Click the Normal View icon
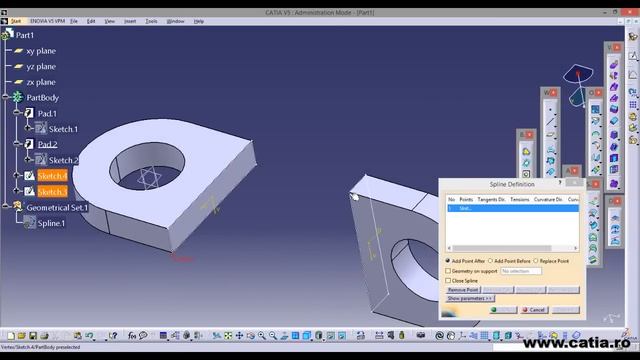This screenshot has width=640, height=360. pos(284,336)
